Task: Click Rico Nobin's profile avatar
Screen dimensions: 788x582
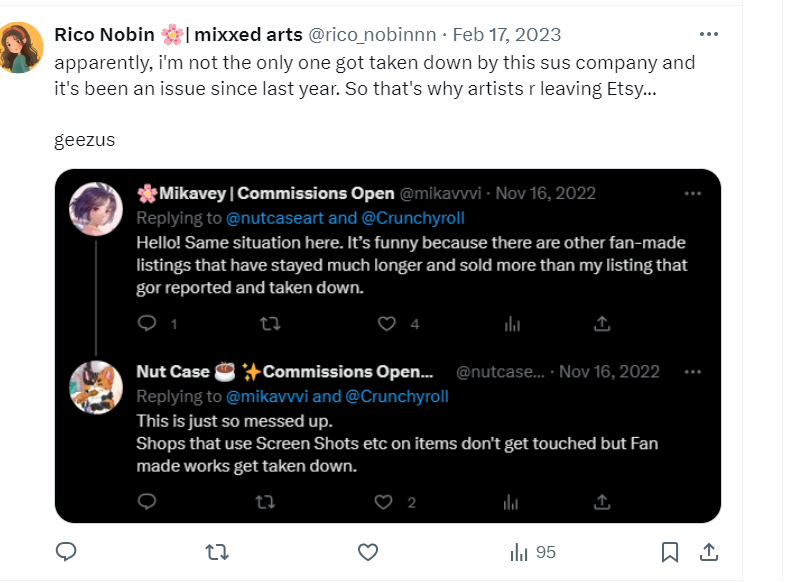Action: click(x=21, y=48)
